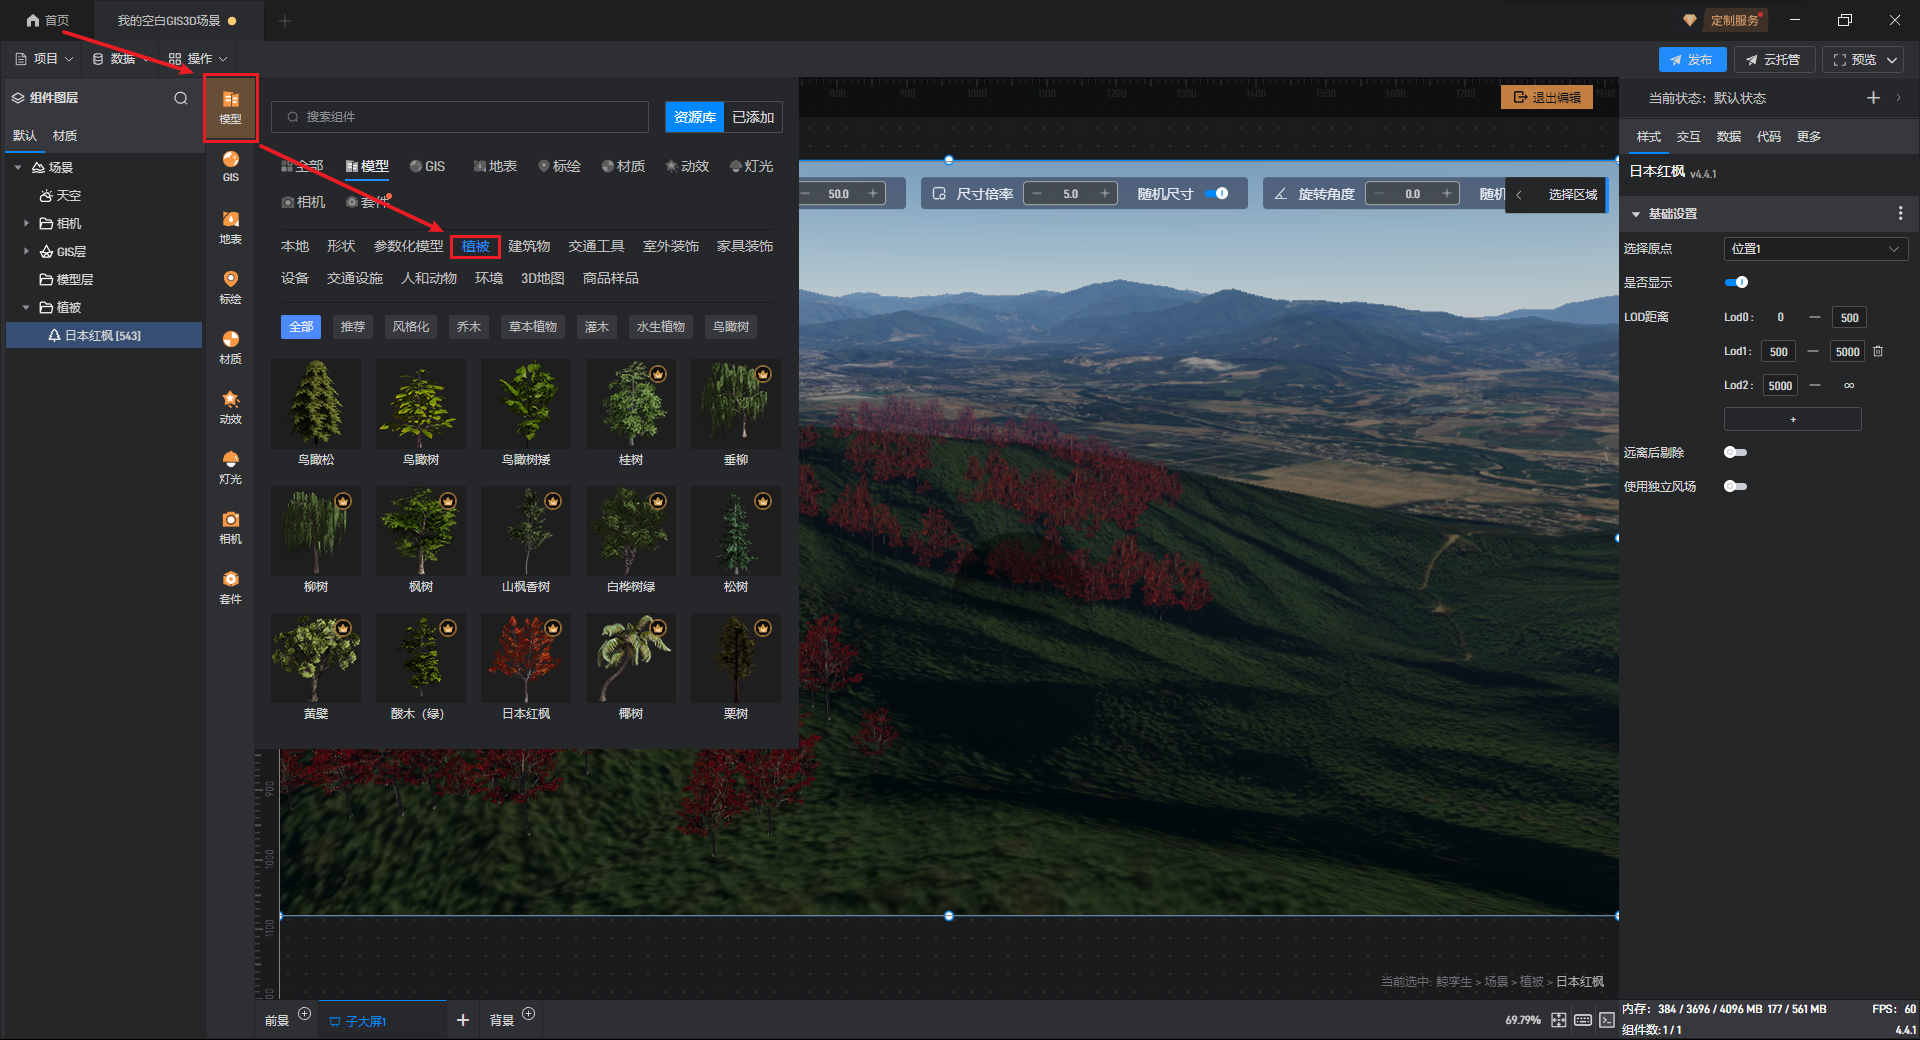Switch to the 已添加 tab

753,117
